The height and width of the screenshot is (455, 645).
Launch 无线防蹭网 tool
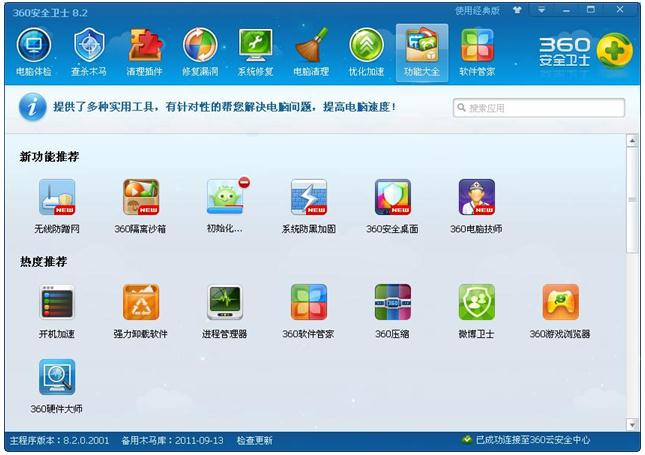[57, 206]
